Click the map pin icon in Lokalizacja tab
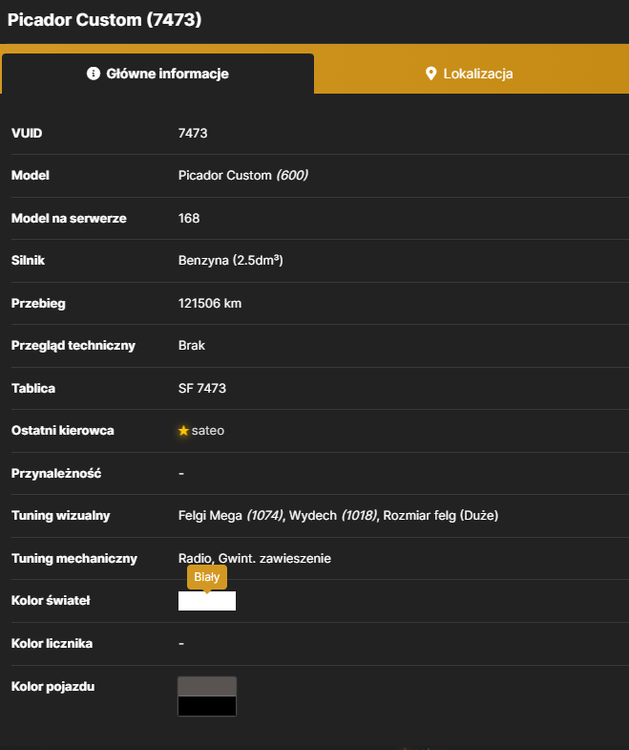 tap(430, 74)
